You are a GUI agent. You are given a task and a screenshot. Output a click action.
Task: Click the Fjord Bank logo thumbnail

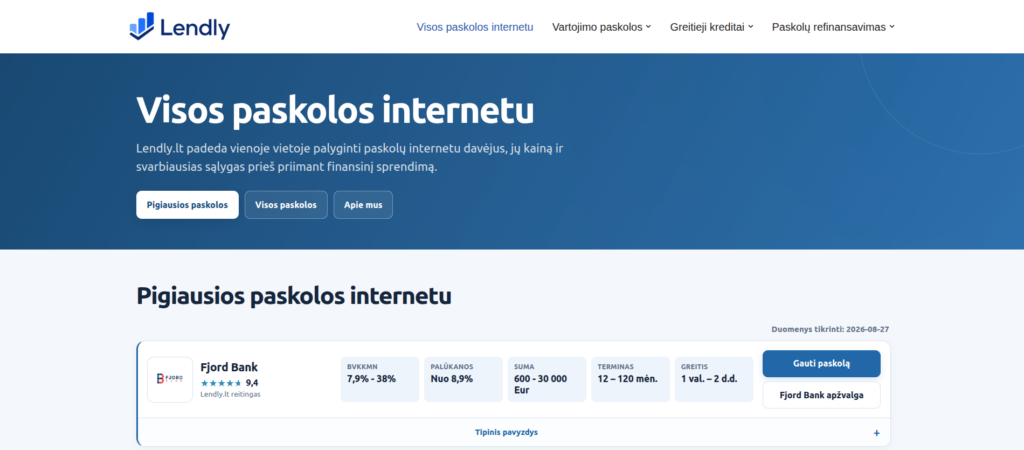tap(170, 379)
